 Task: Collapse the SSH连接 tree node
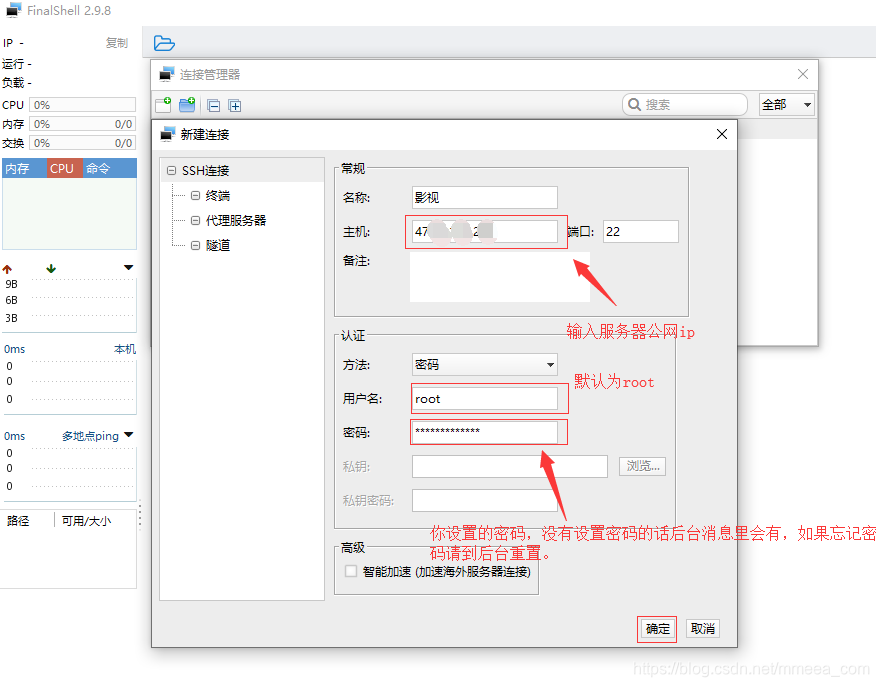(172, 171)
